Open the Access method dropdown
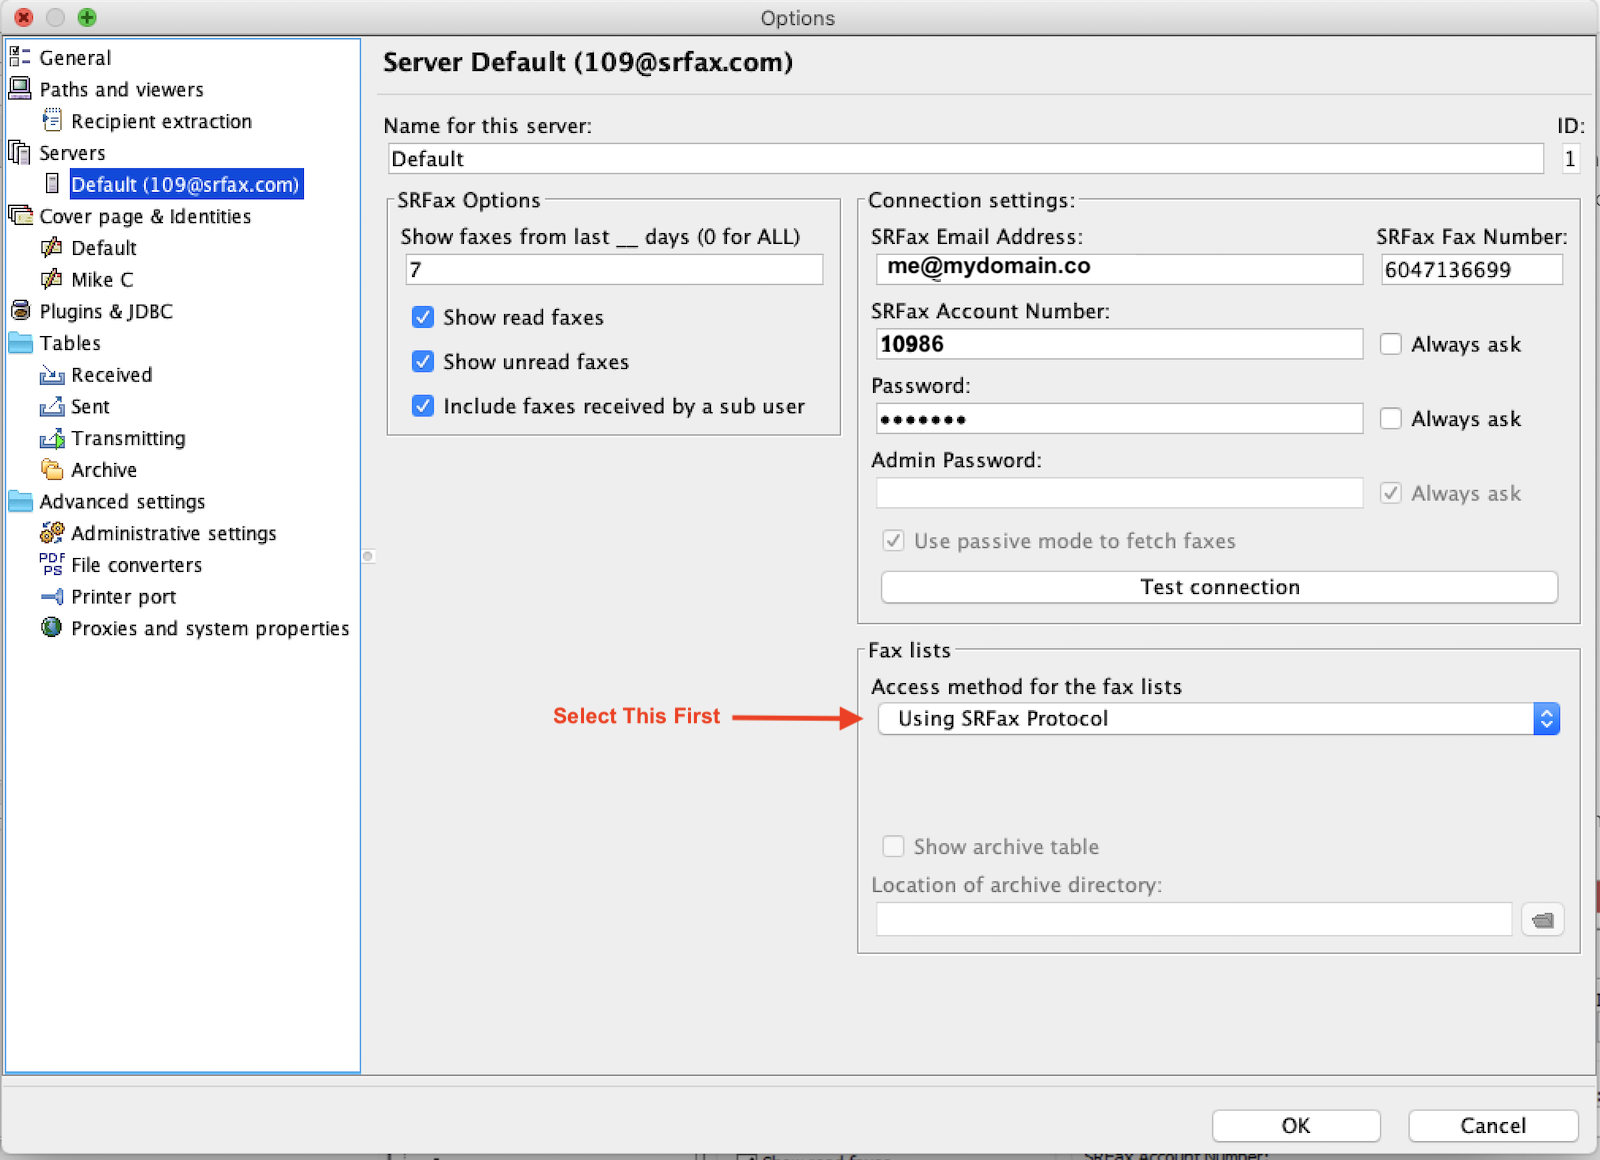The image size is (1600, 1160). (1545, 718)
